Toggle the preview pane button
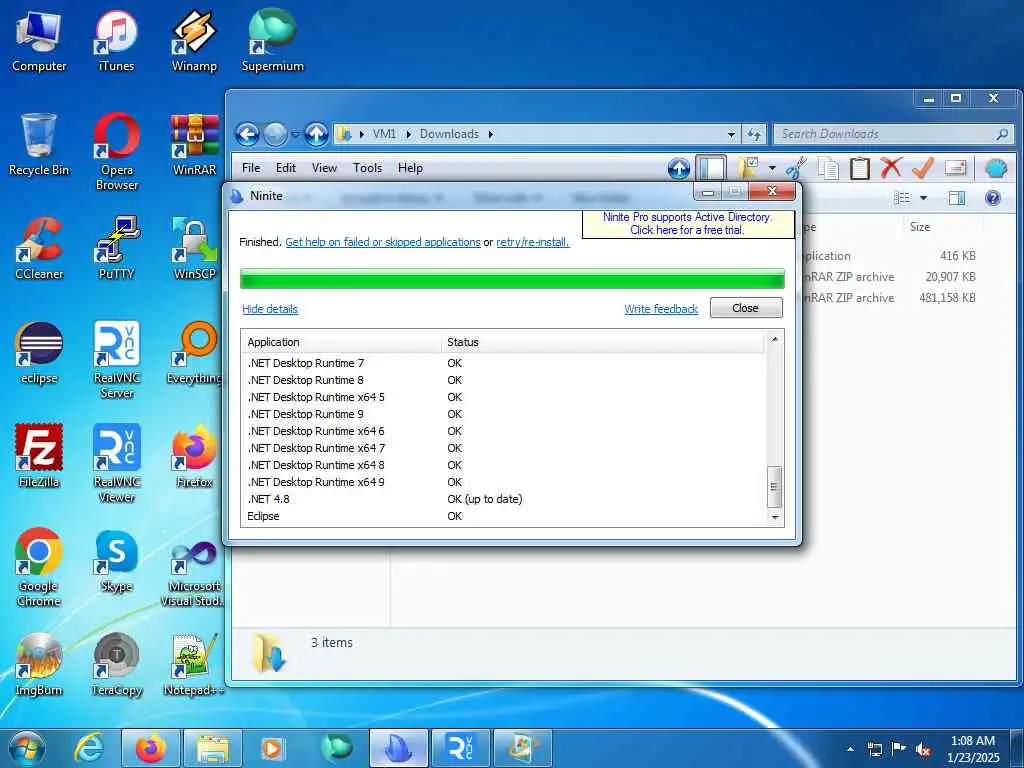This screenshot has width=1024, height=768. [x=957, y=198]
